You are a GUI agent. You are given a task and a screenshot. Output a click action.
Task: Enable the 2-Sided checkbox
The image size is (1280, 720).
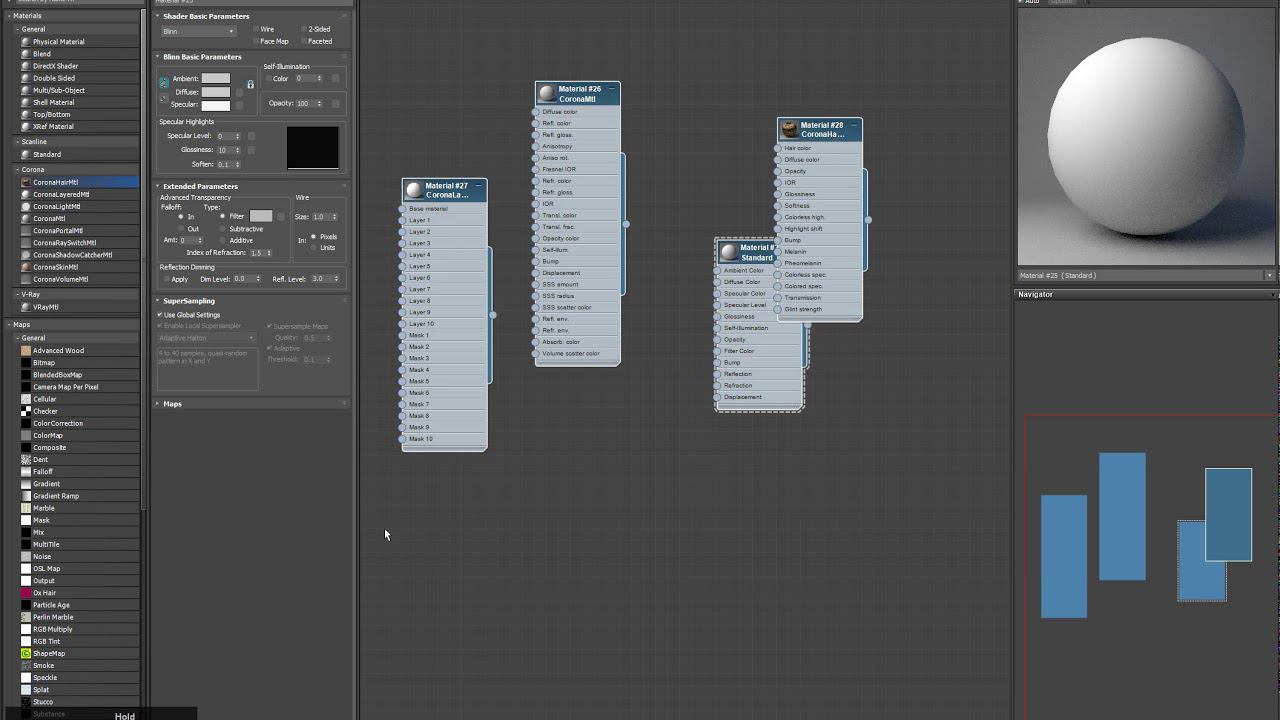(x=304, y=29)
